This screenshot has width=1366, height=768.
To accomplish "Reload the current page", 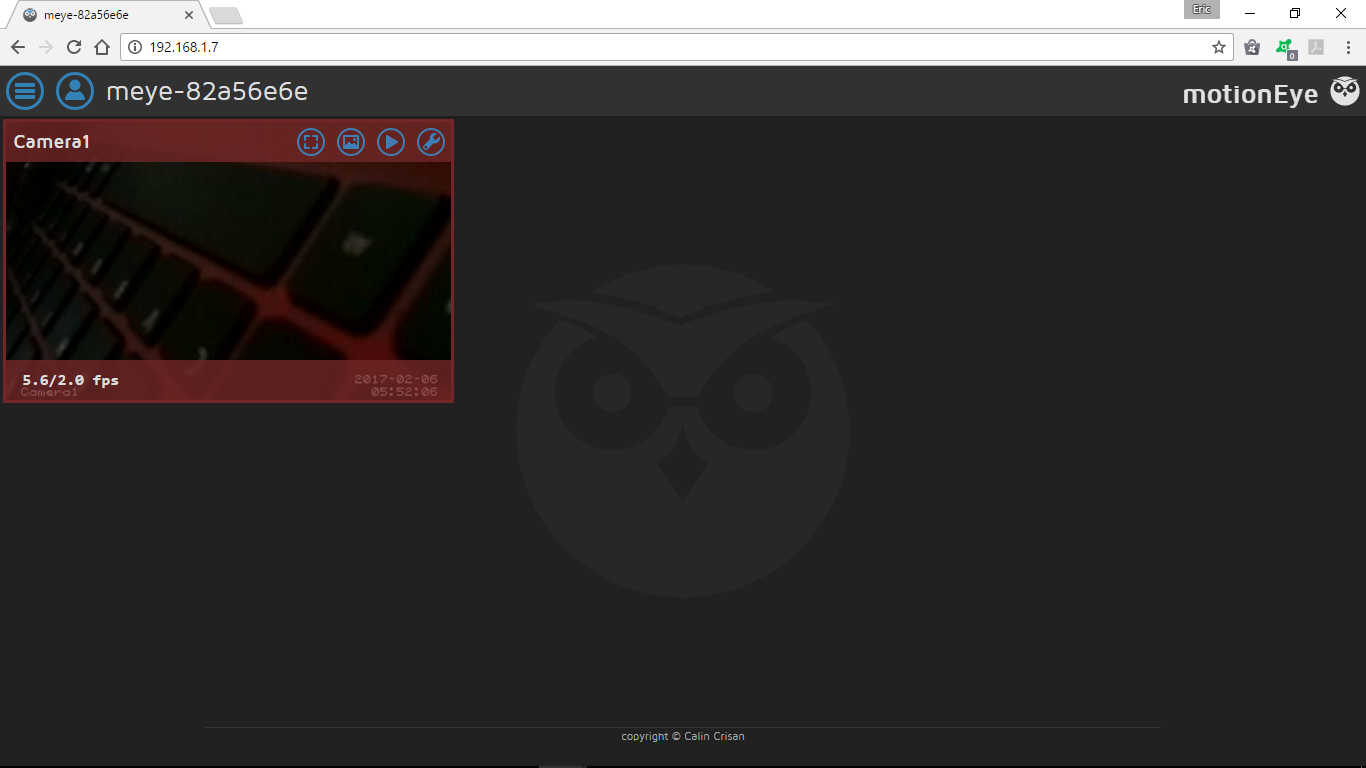I will [x=72, y=46].
